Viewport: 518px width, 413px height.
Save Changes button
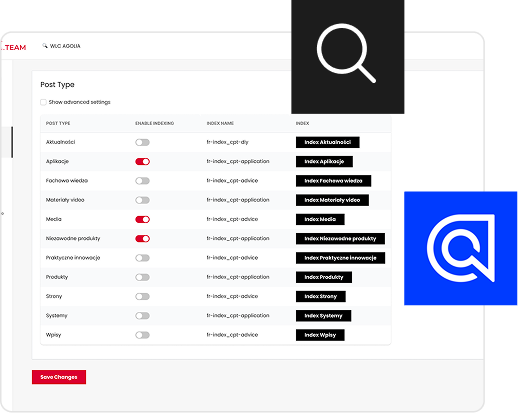coord(59,377)
